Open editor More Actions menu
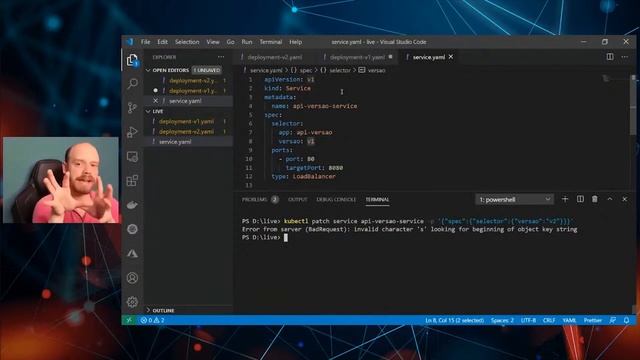Image resolution: width=640 pixels, height=360 pixels. click(x=624, y=57)
